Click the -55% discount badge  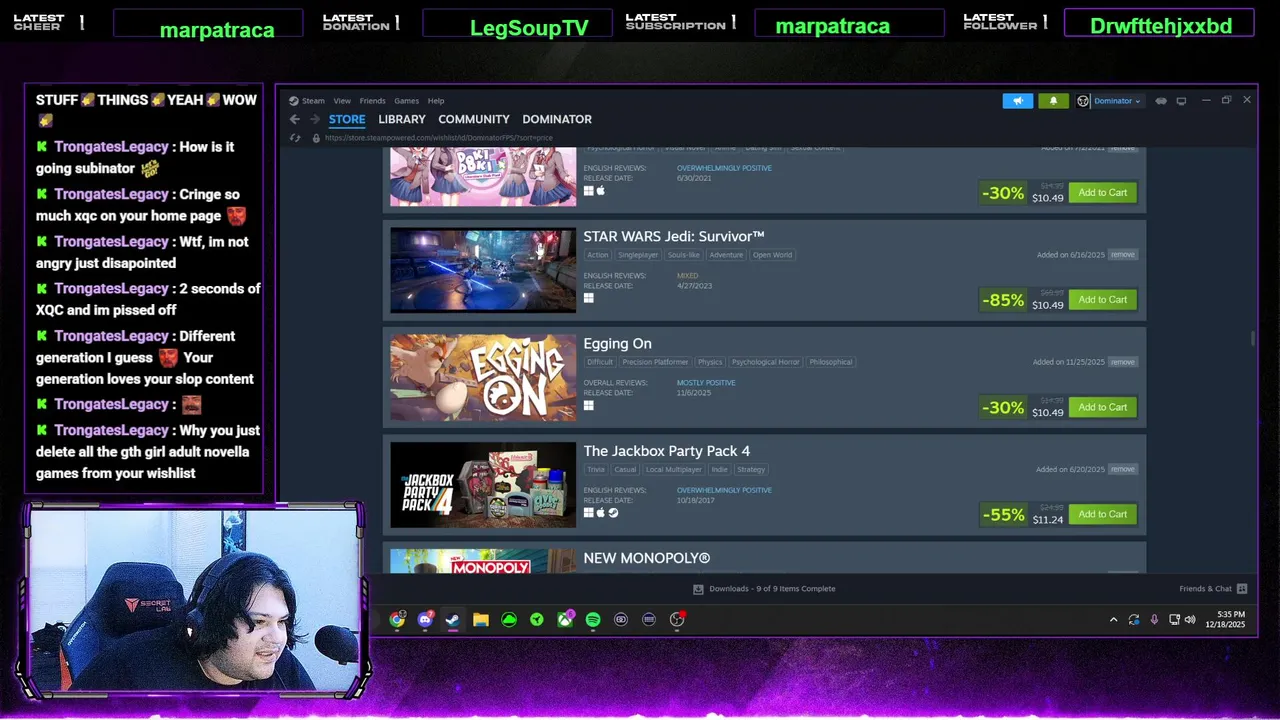click(x=1003, y=514)
